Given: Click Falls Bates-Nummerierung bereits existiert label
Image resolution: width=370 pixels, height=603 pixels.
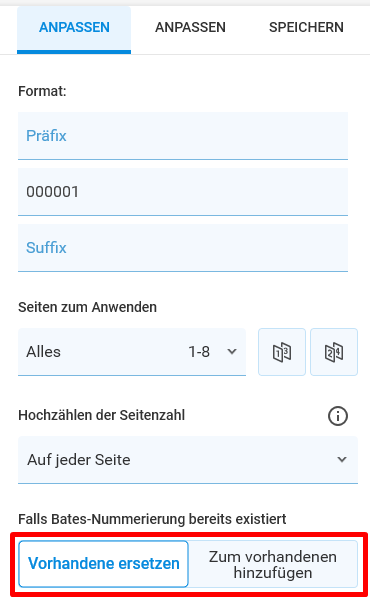Looking at the screenshot, I should pos(152,519).
